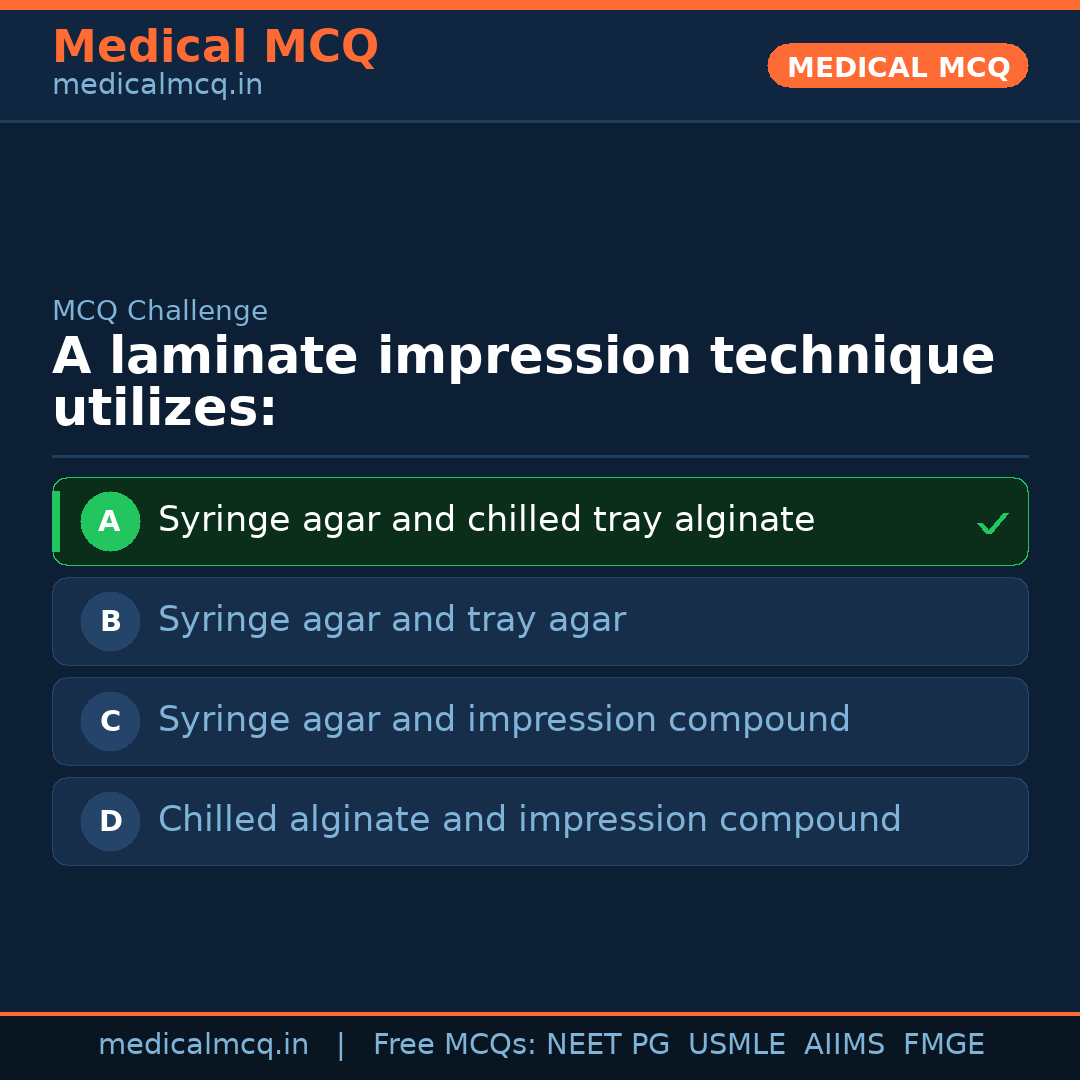
Task: Click the 'A laminate impression technique' question heading
Action: tap(523, 357)
